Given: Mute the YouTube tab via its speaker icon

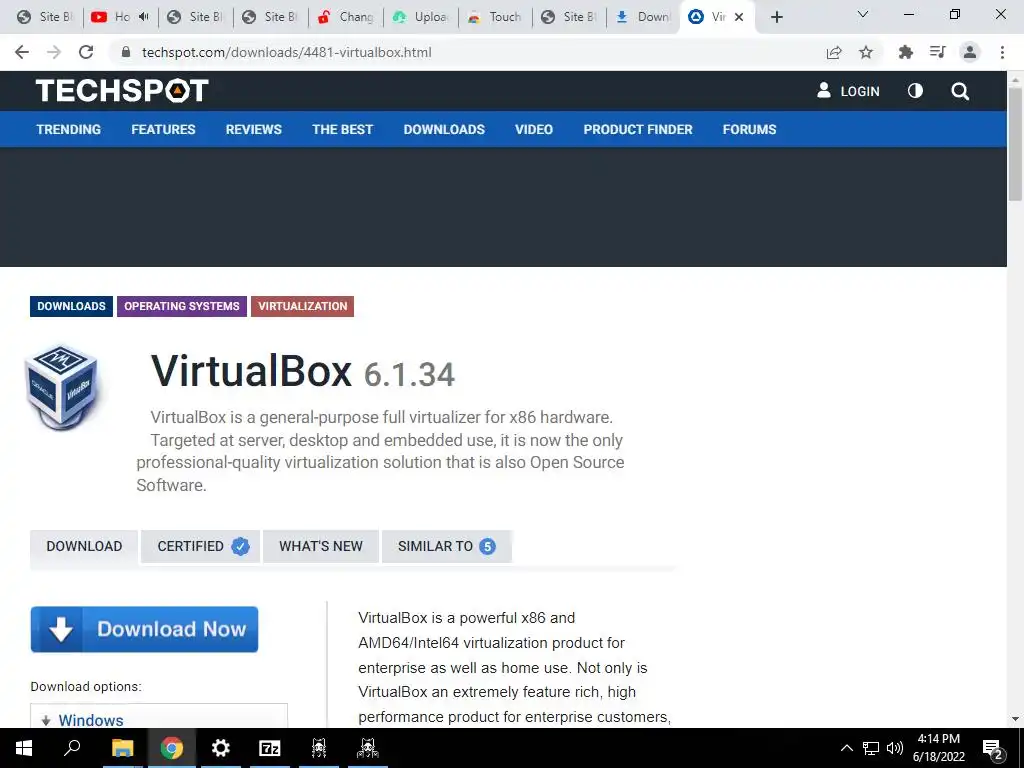Looking at the screenshot, I should tap(144, 17).
